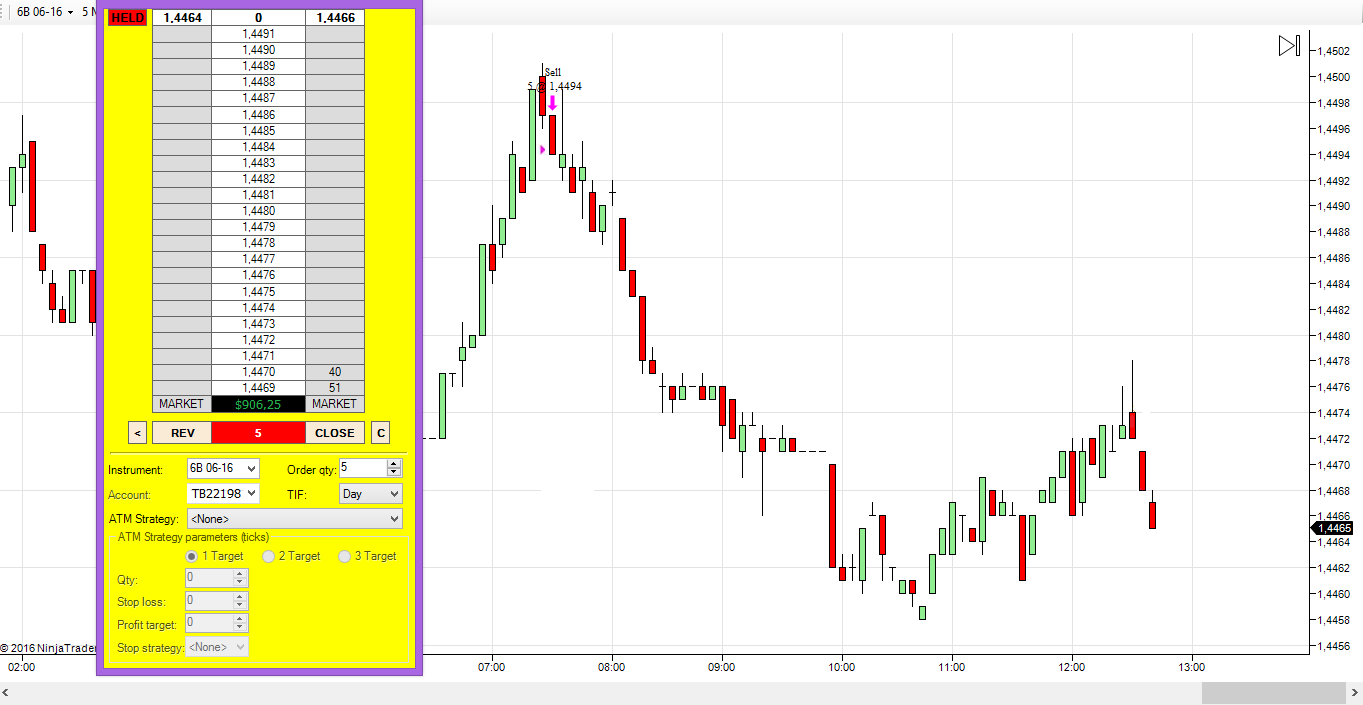
Task: Click the C button beside CLOSE
Action: click(x=380, y=433)
